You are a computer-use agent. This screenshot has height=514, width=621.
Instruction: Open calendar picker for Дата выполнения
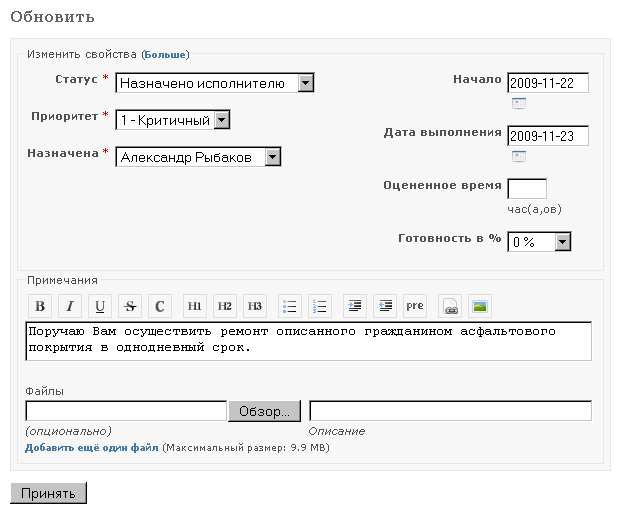point(519,156)
